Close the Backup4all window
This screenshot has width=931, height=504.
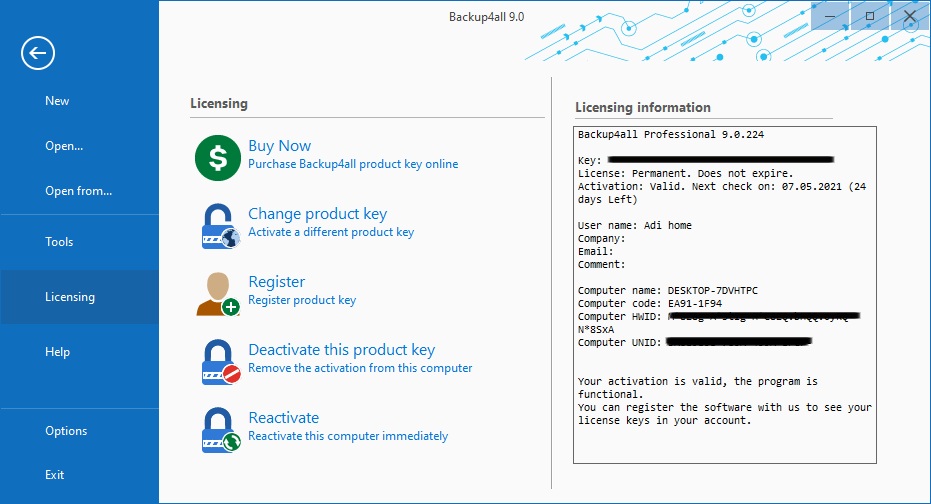[910, 16]
